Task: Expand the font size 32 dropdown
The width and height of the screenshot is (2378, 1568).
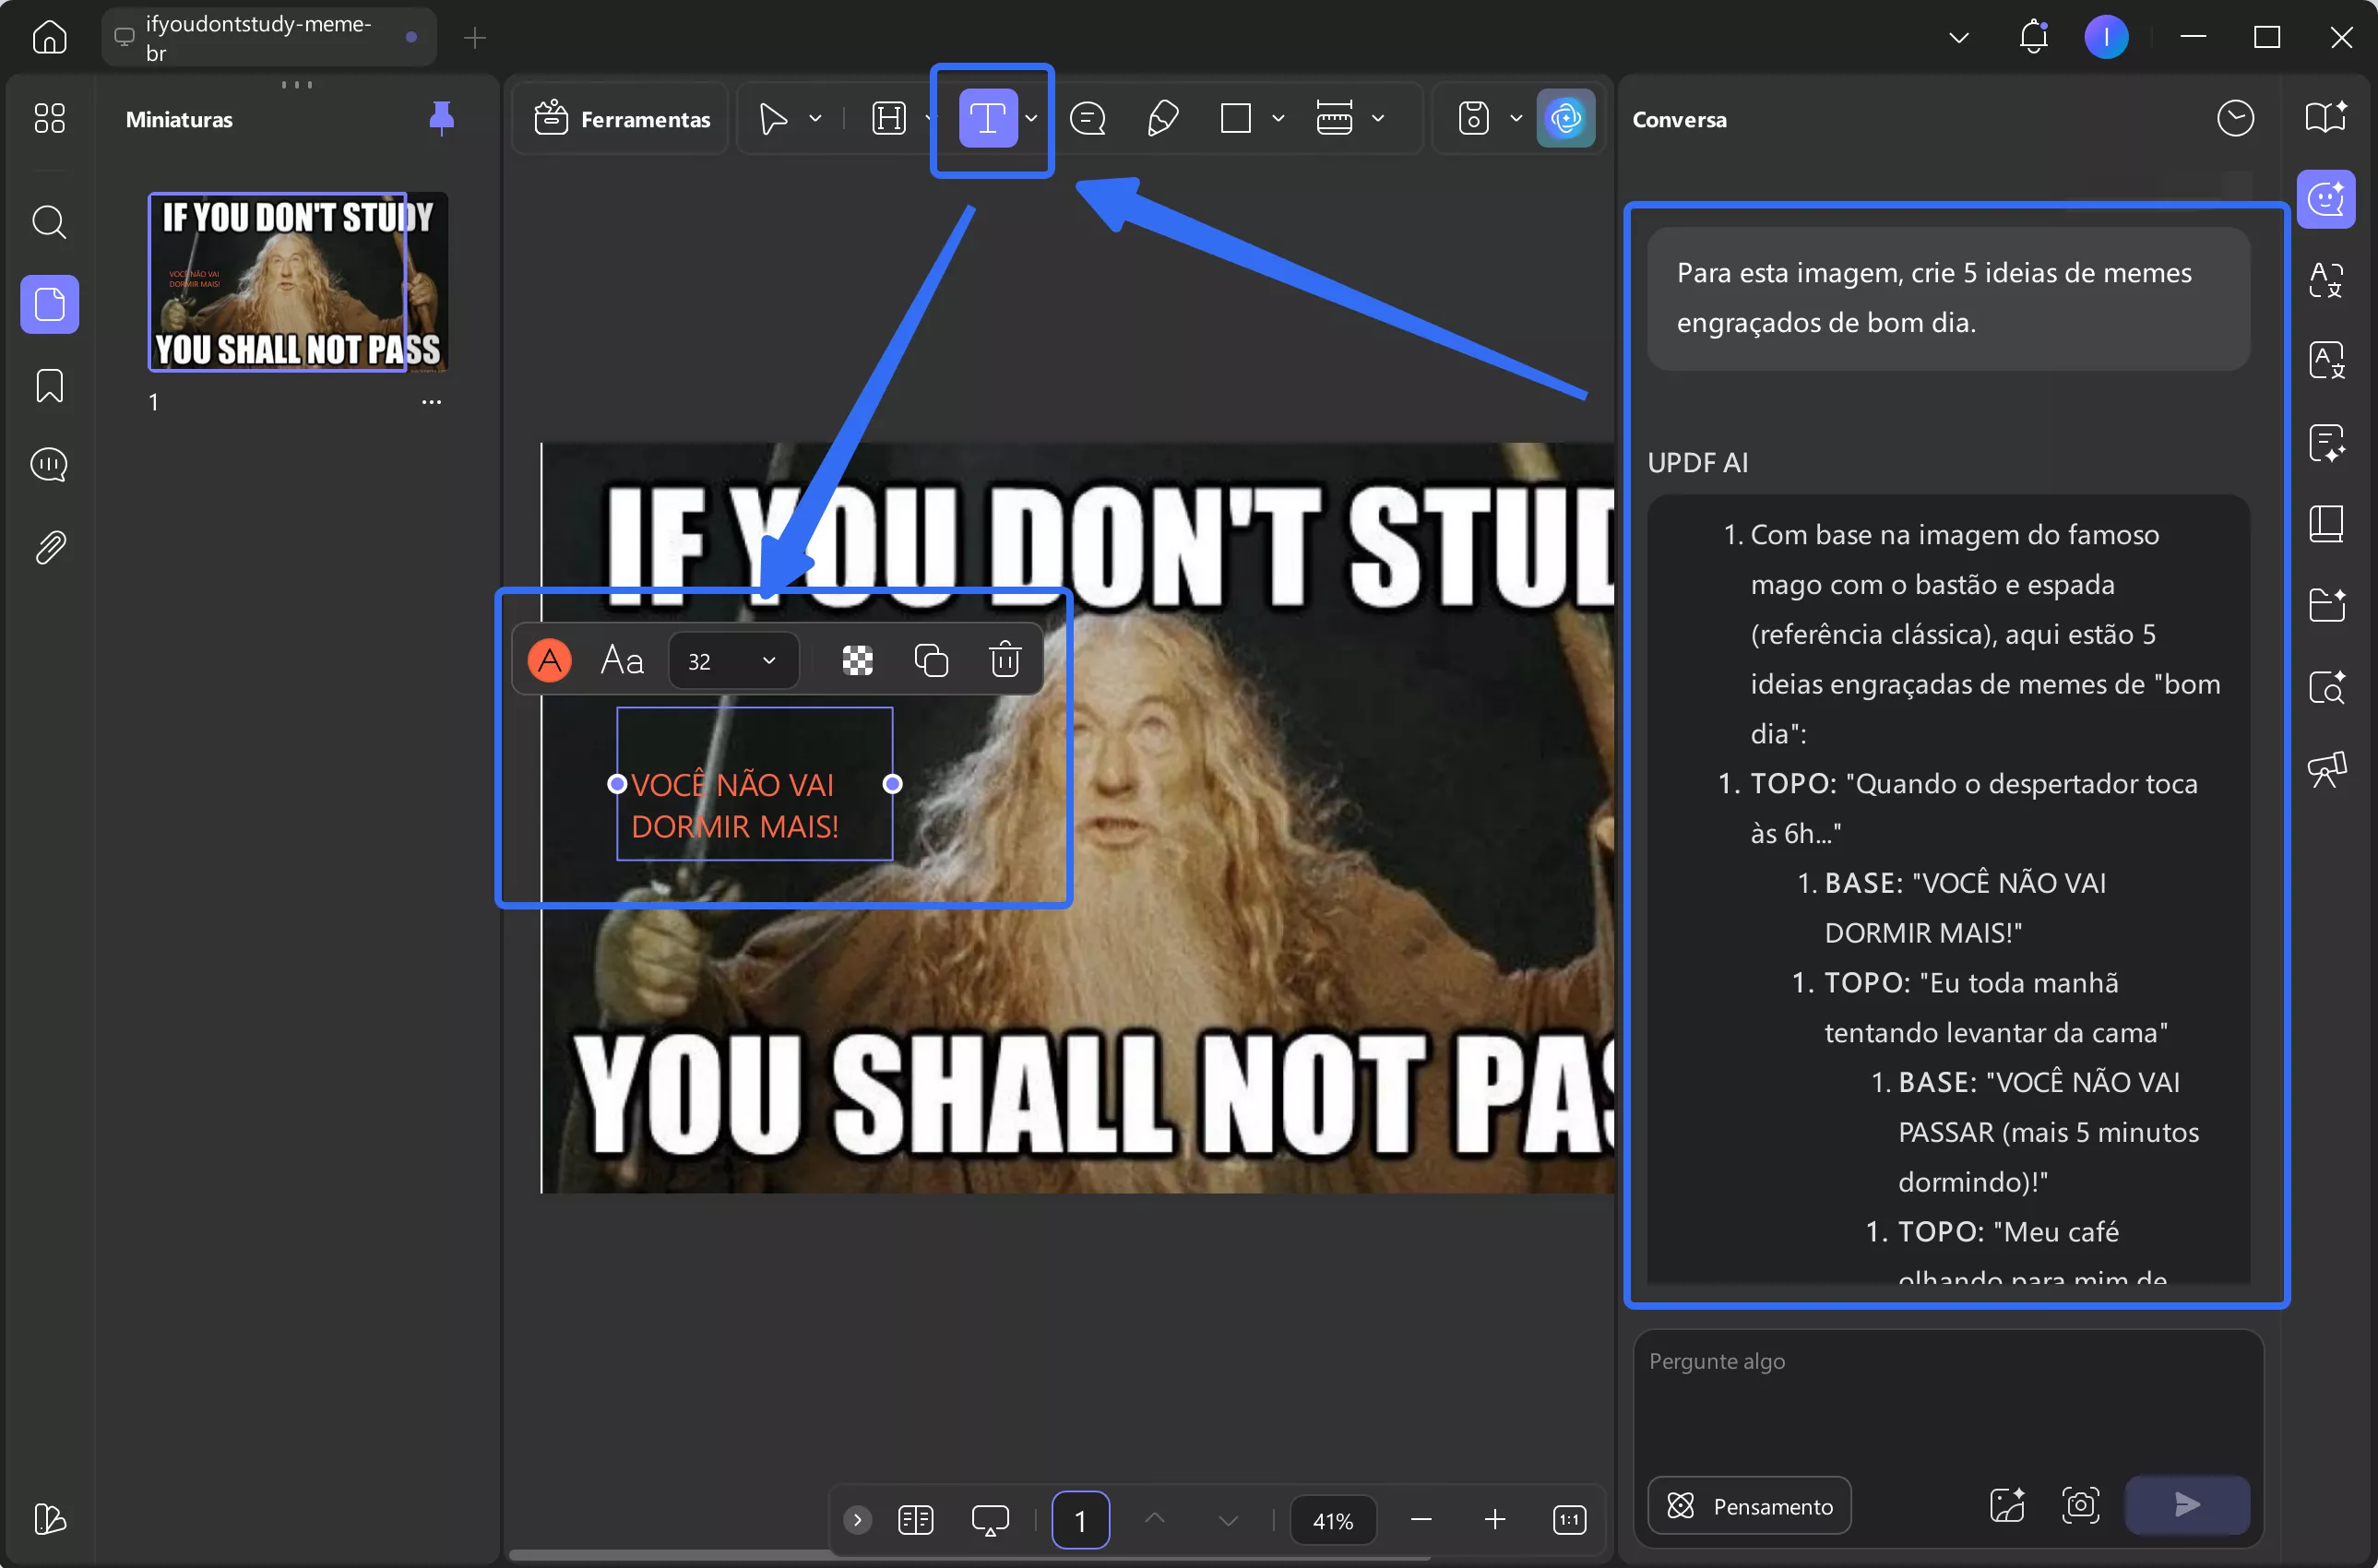Action: [x=768, y=661]
